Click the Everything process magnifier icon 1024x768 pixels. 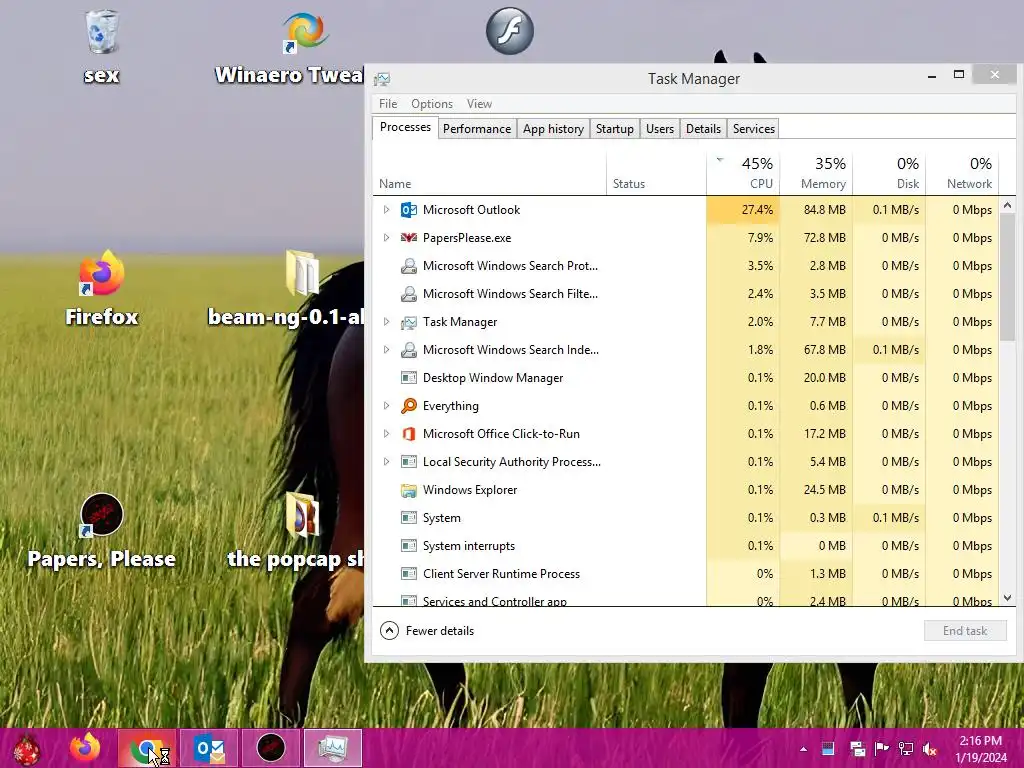pos(409,406)
